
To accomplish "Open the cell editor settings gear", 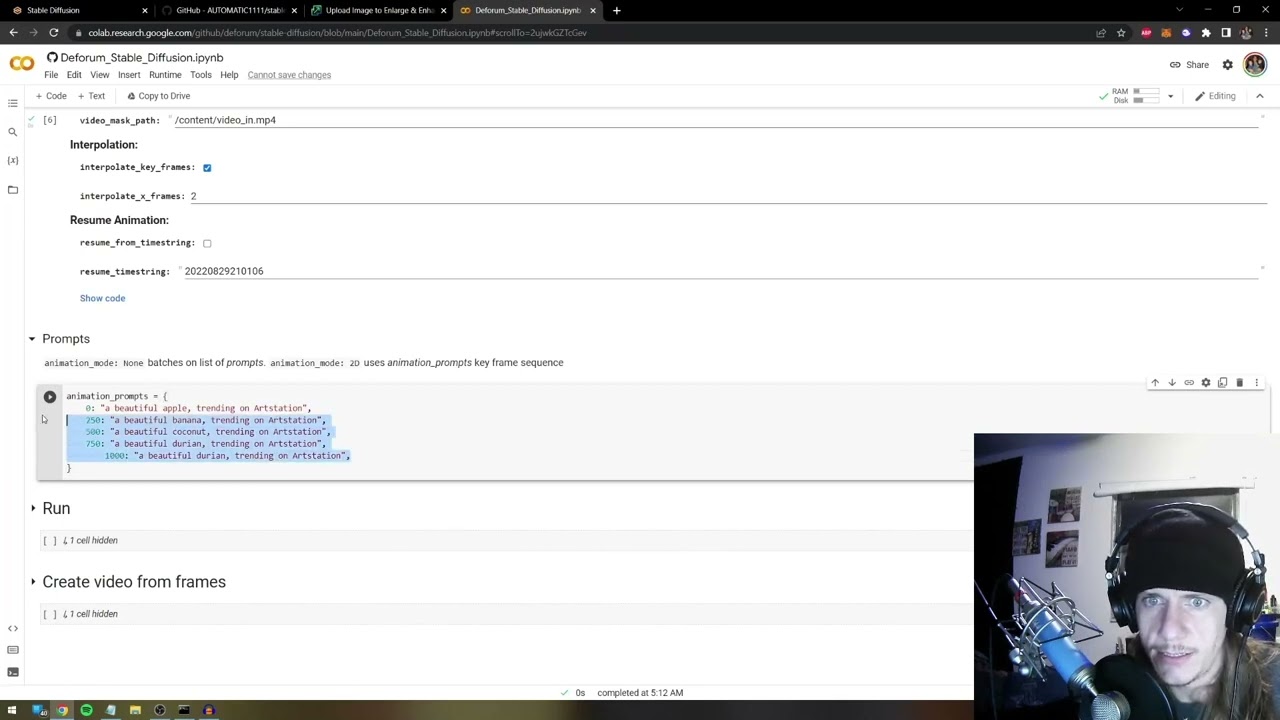I will (1206, 383).
